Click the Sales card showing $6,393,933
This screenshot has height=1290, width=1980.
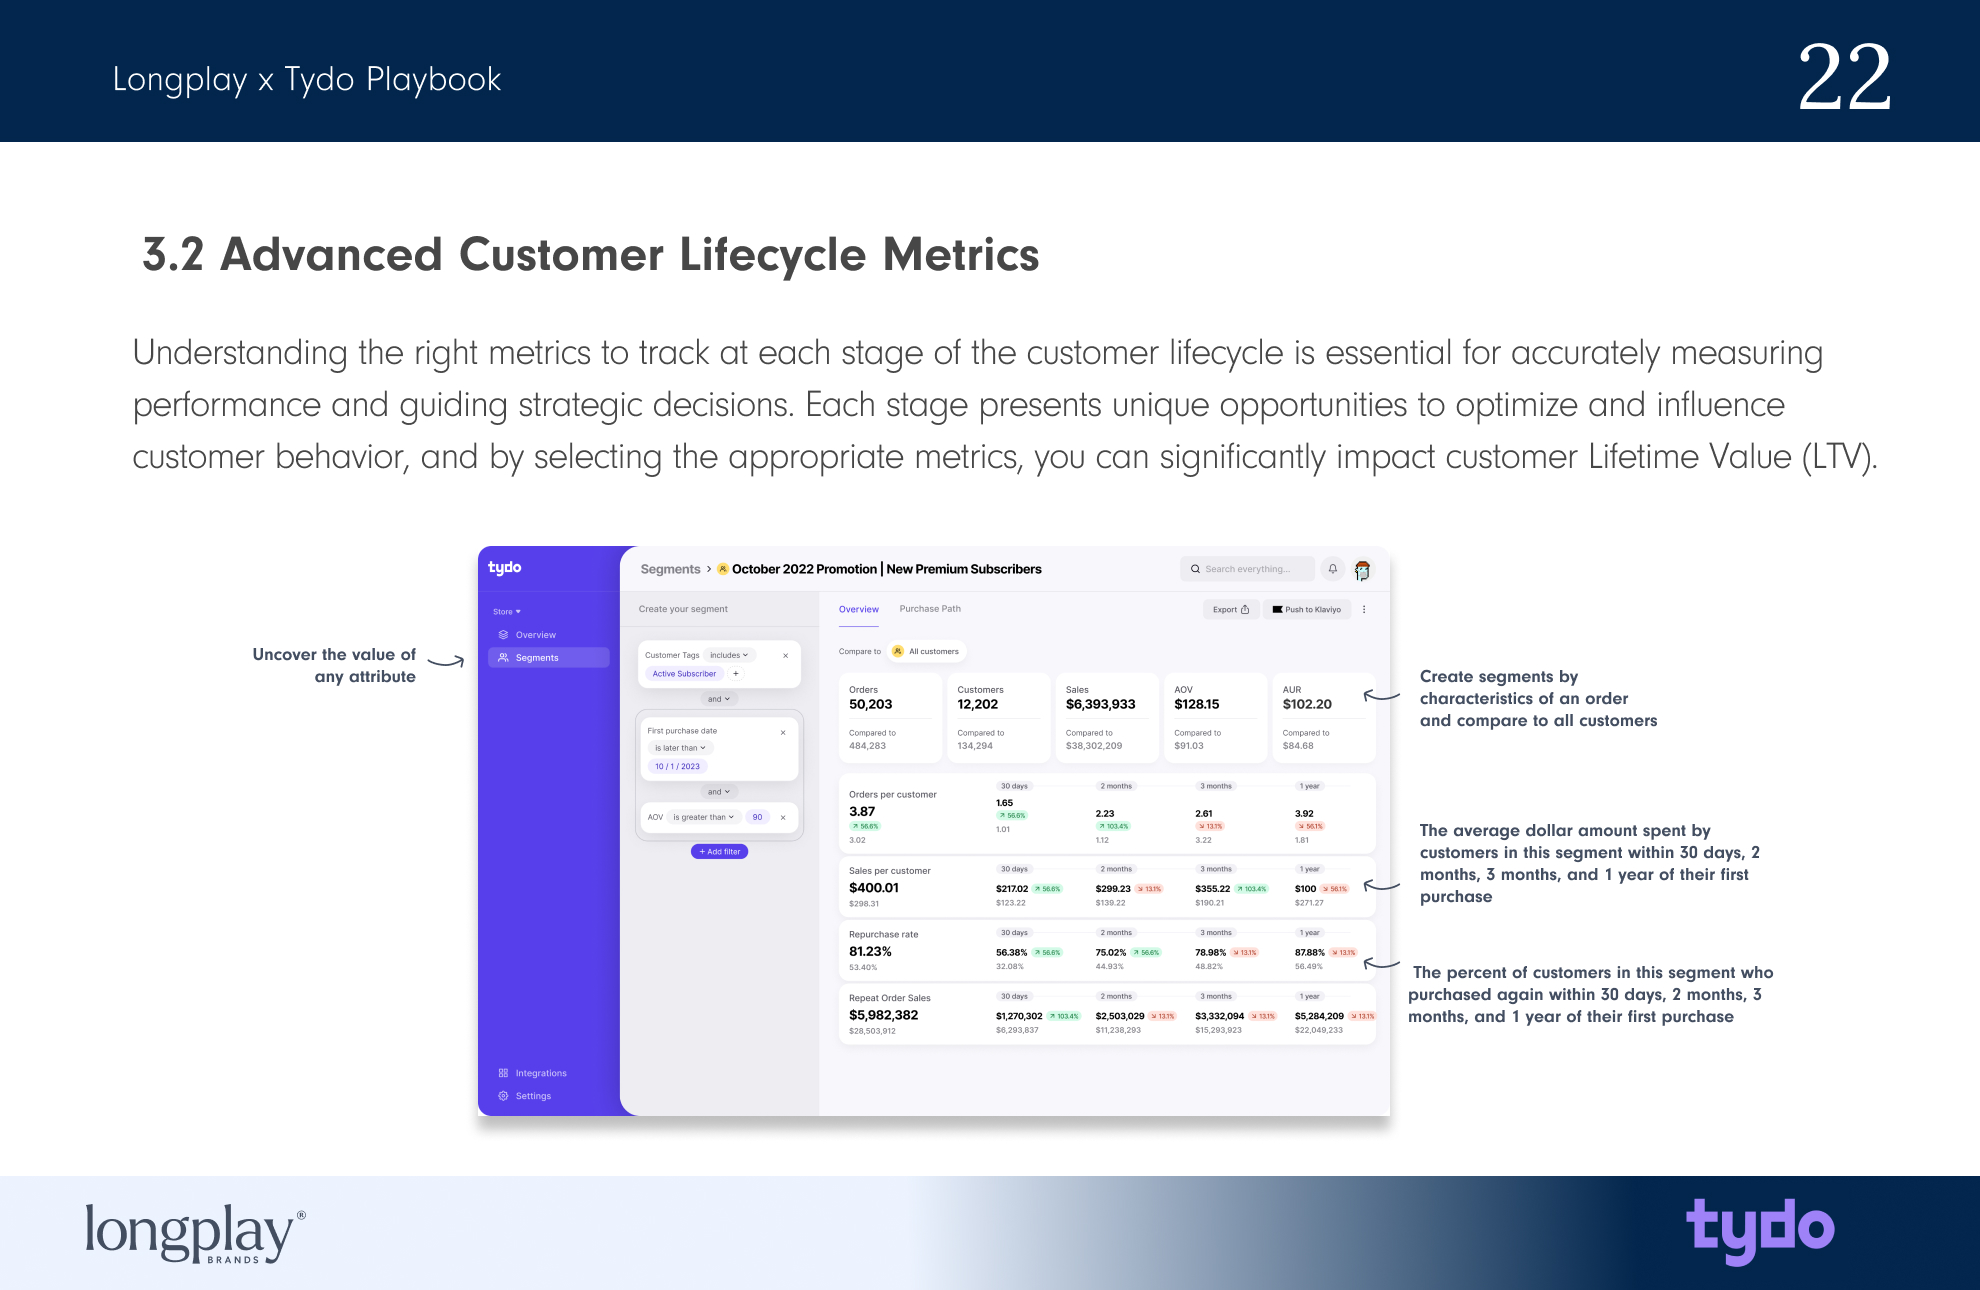point(1107,718)
